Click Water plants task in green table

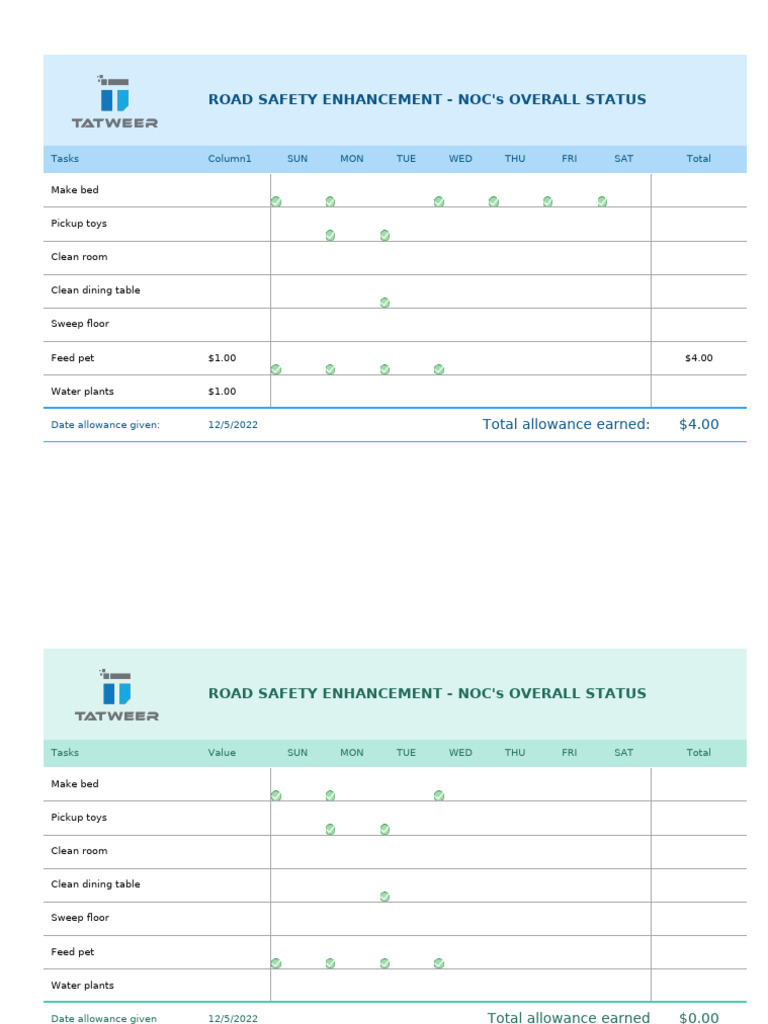pos(82,985)
